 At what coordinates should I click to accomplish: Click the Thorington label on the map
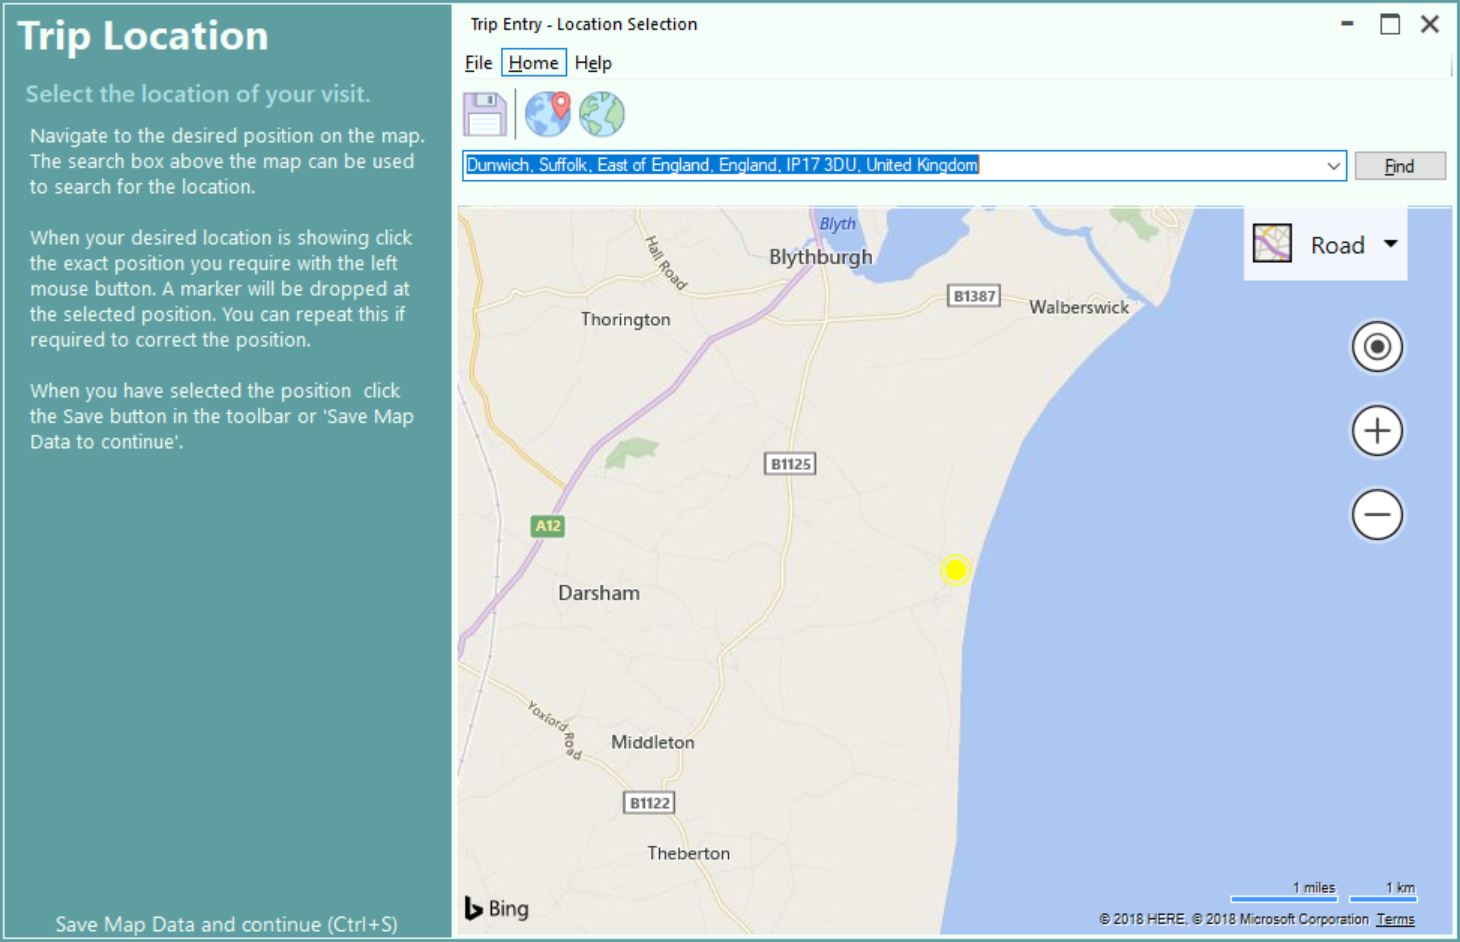coord(626,319)
